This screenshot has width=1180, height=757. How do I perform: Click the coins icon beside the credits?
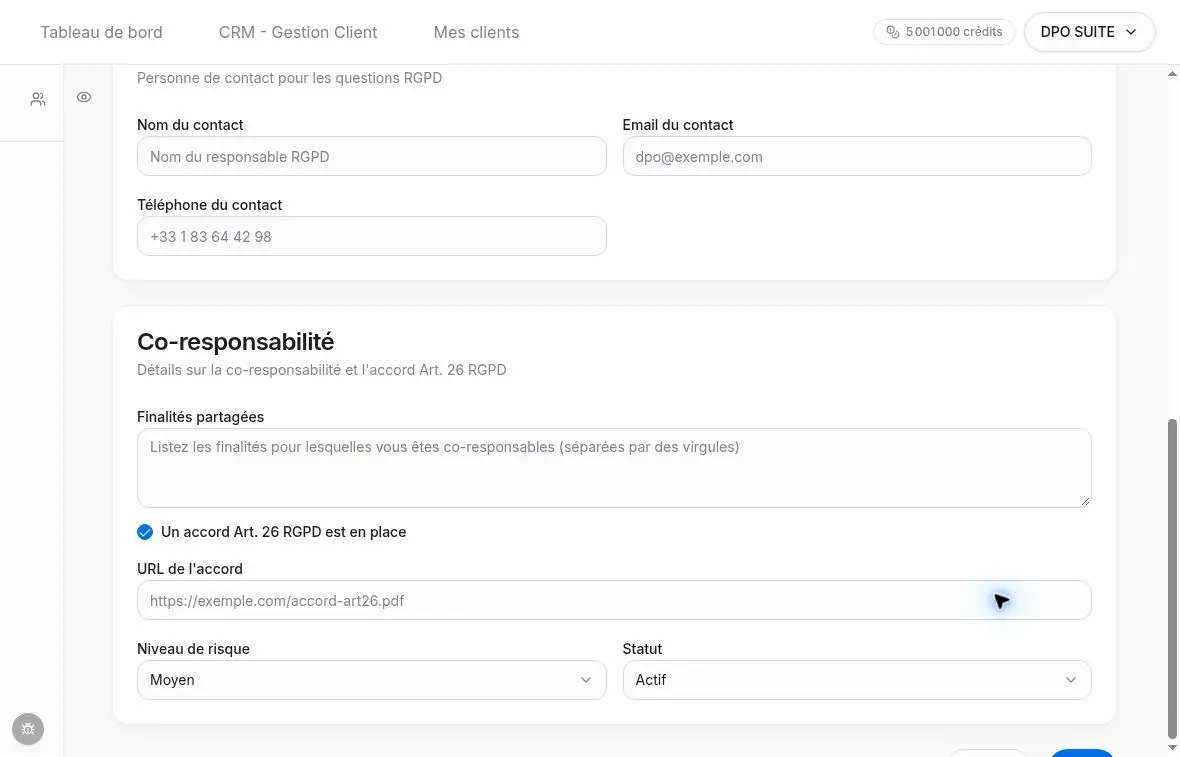point(893,32)
